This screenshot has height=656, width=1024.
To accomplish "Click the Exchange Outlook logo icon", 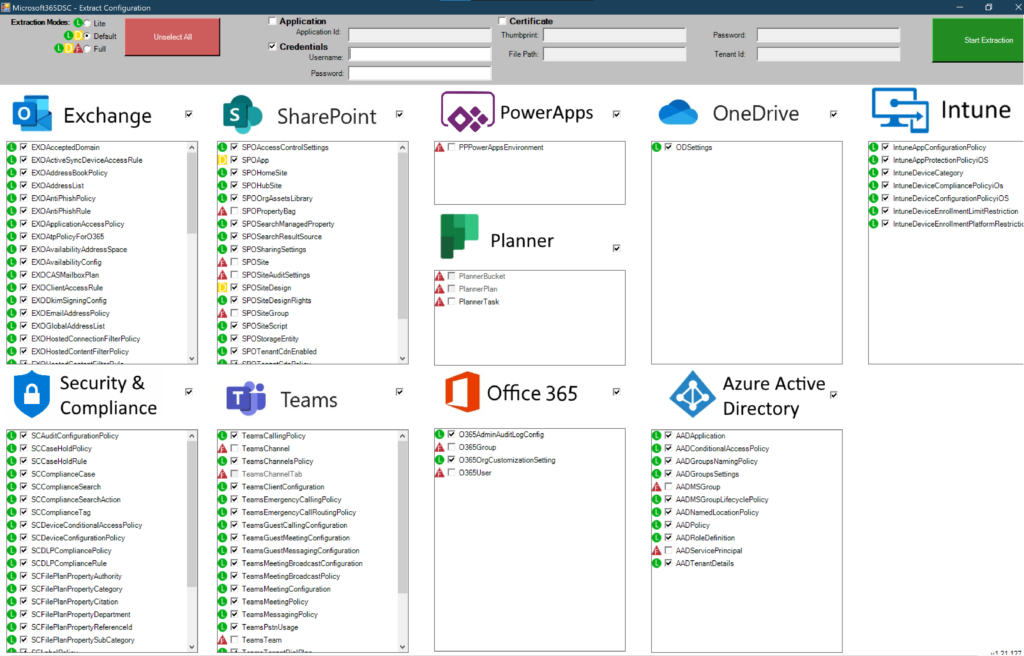I will [32, 115].
